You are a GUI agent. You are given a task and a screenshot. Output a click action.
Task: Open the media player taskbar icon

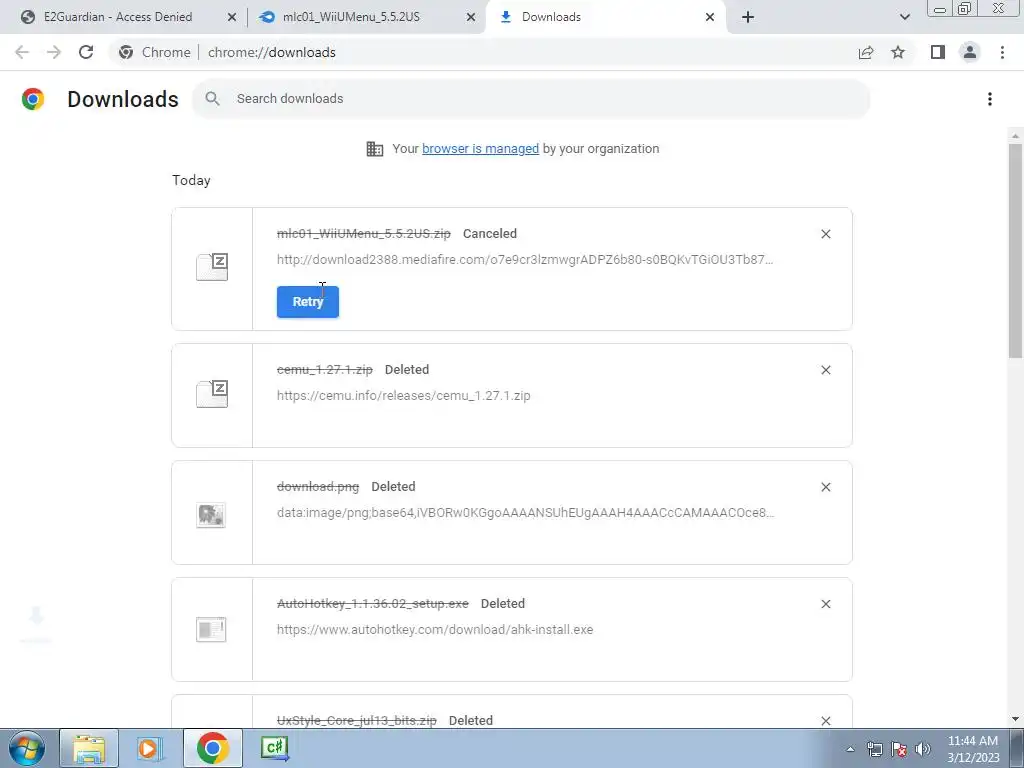(150, 748)
